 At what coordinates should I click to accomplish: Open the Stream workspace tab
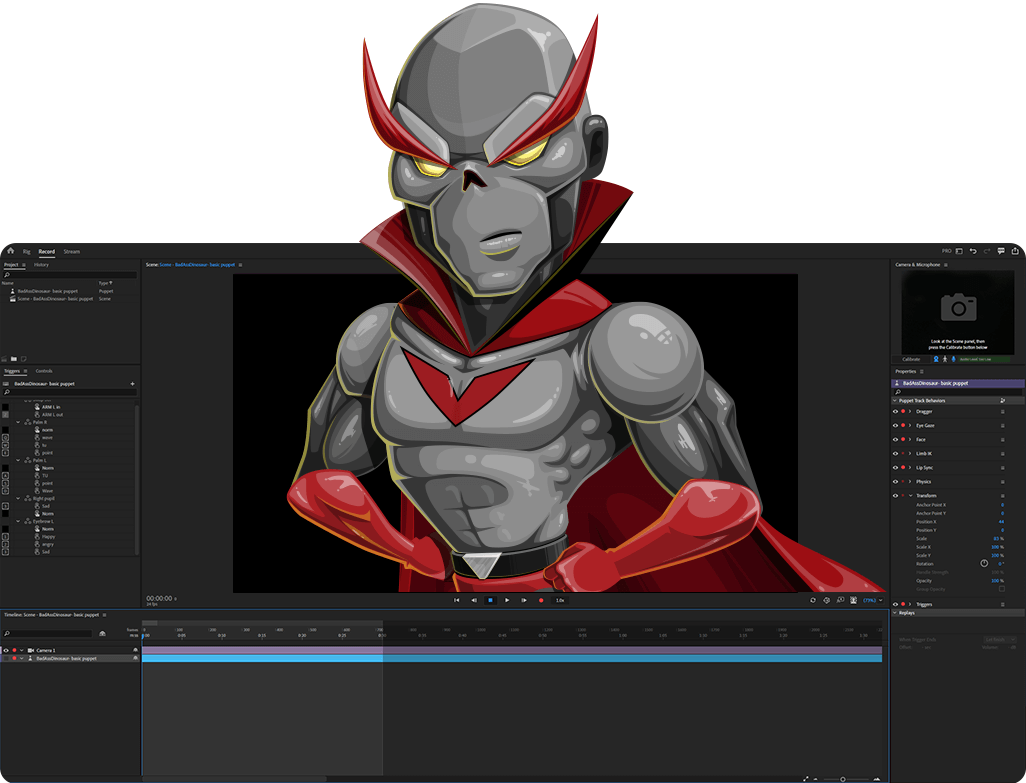71,251
